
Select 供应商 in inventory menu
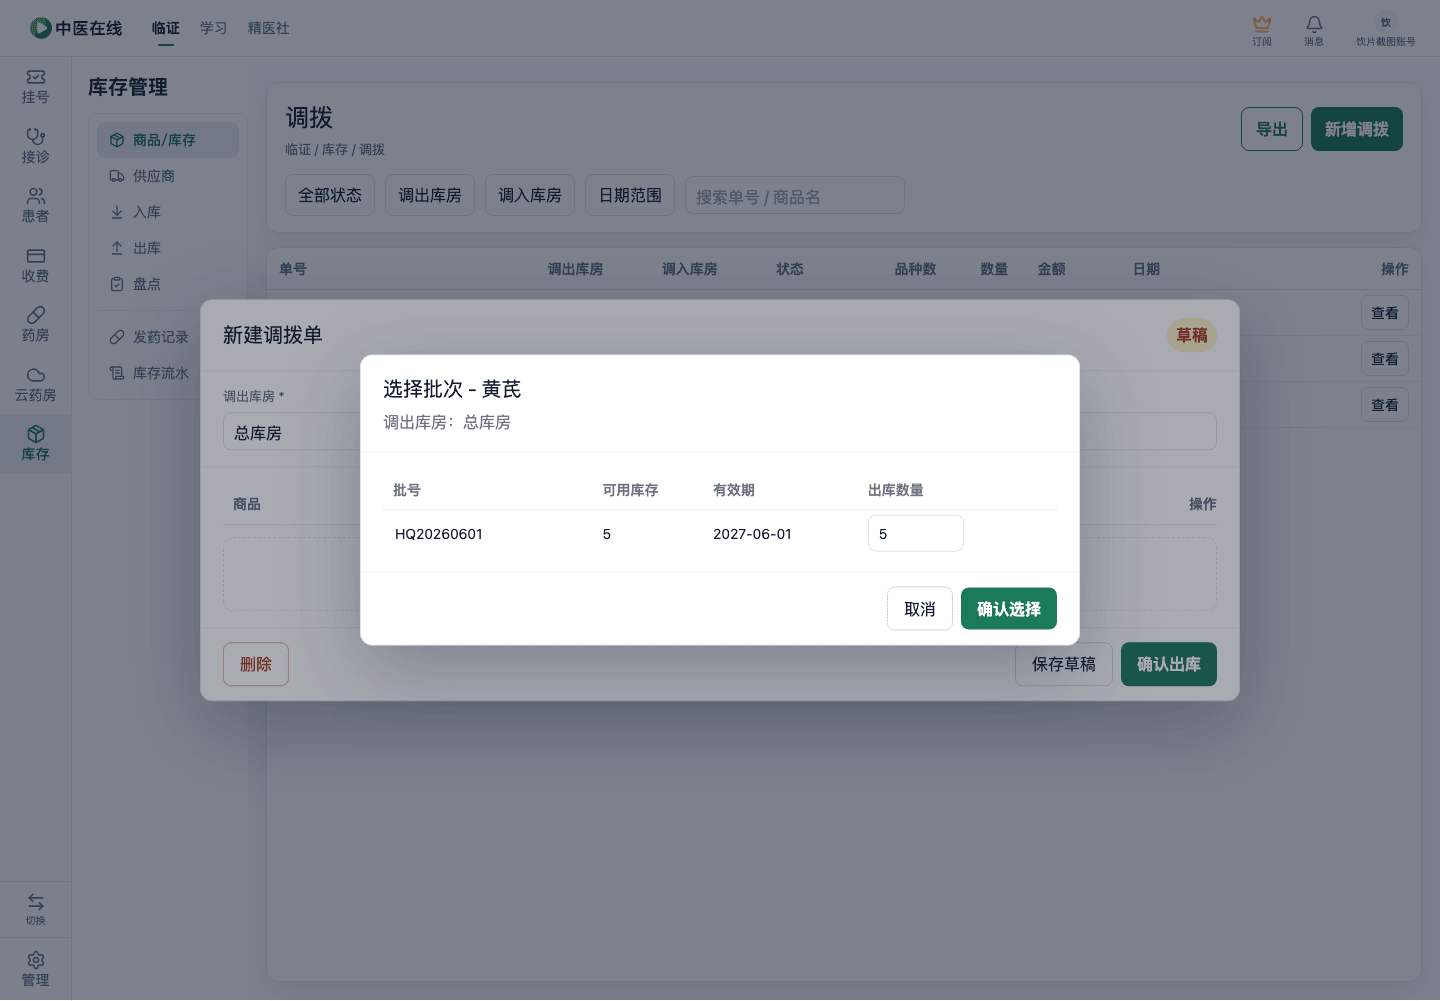168,176
